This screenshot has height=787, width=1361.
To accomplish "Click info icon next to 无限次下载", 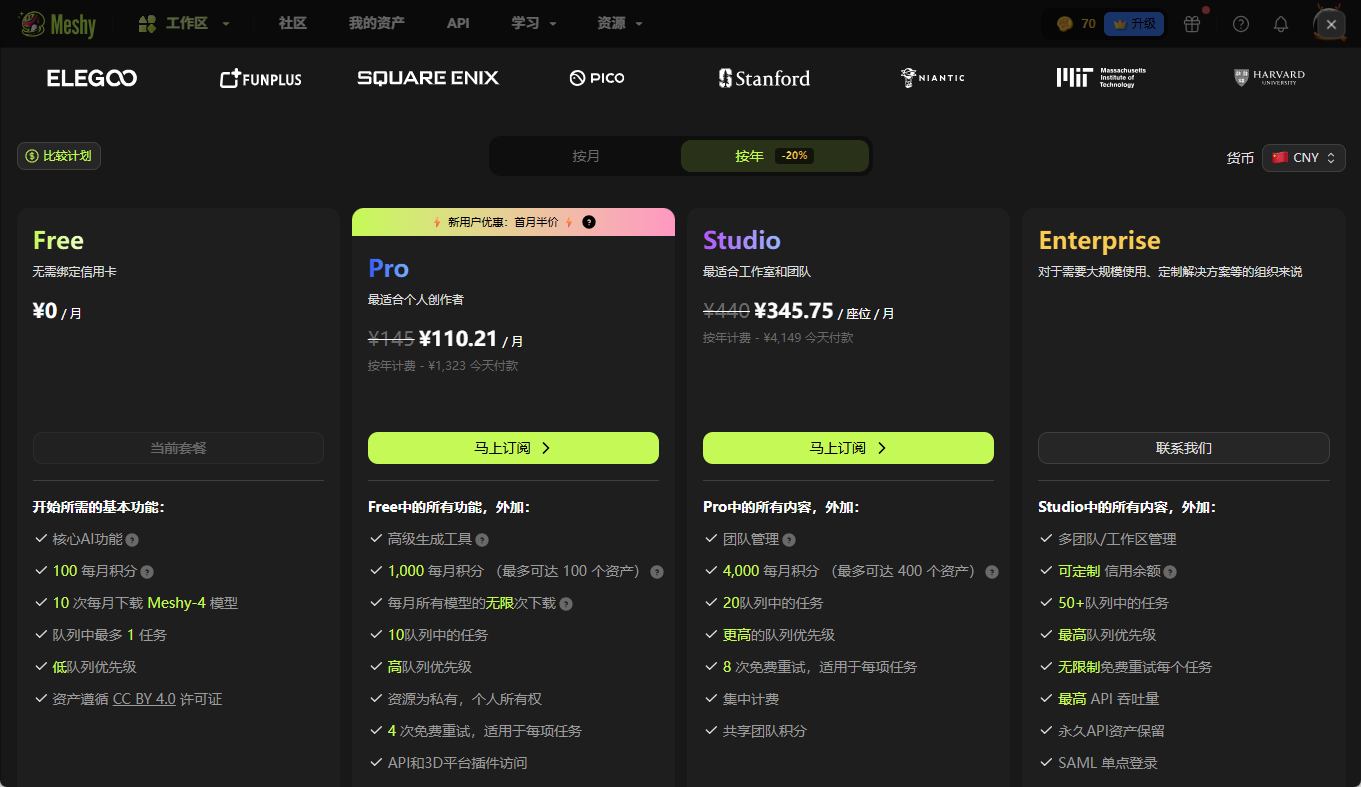I will point(566,604).
